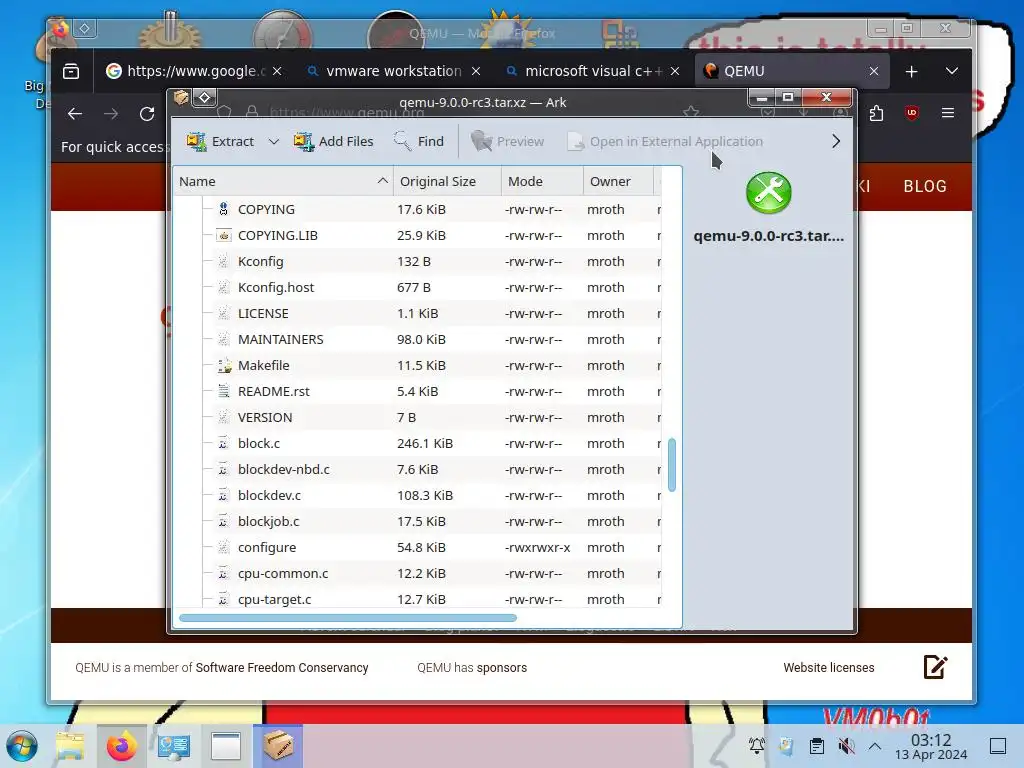1024x768 pixels.
Task: Click the Ark package taskbar icon
Action: click(278, 746)
